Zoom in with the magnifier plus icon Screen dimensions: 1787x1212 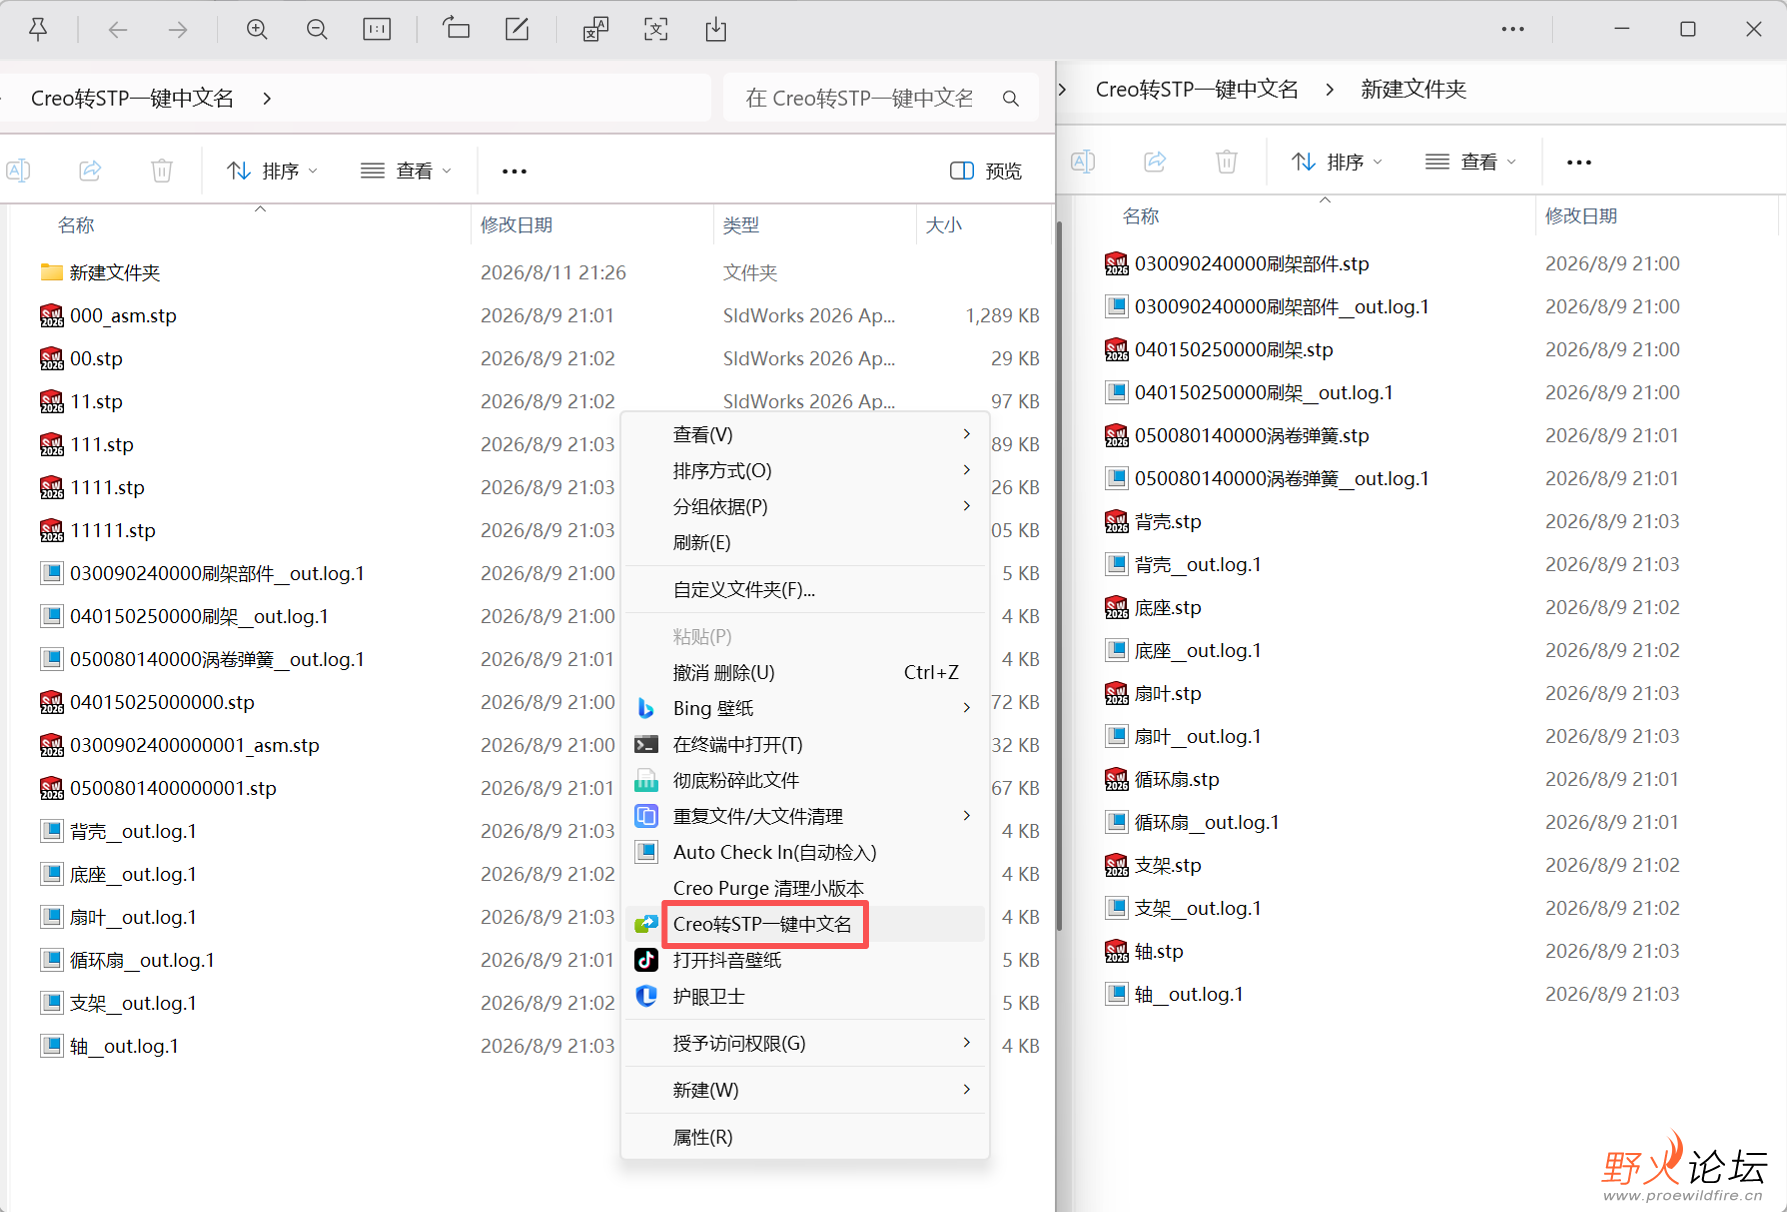(257, 30)
